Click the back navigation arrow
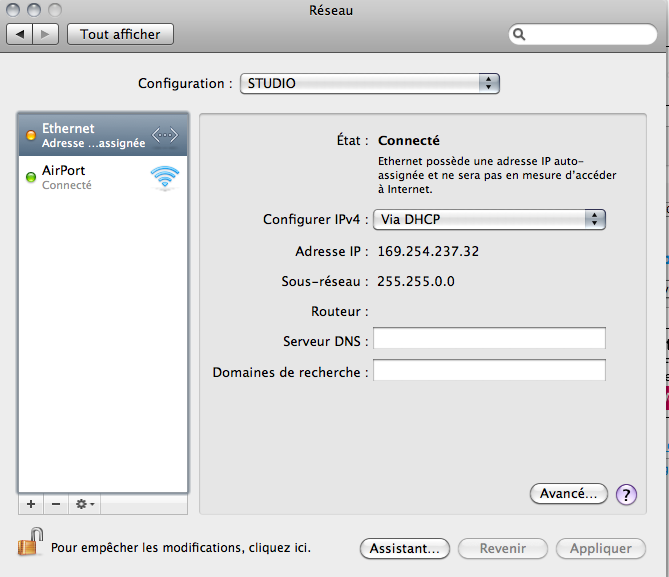This screenshot has height=577, width=669. click(21, 34)
